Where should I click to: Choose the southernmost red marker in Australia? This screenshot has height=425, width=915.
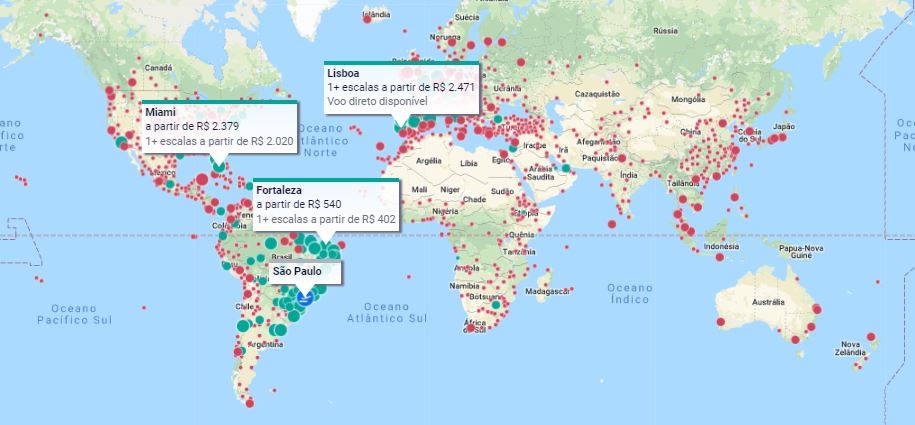[796, 340]
